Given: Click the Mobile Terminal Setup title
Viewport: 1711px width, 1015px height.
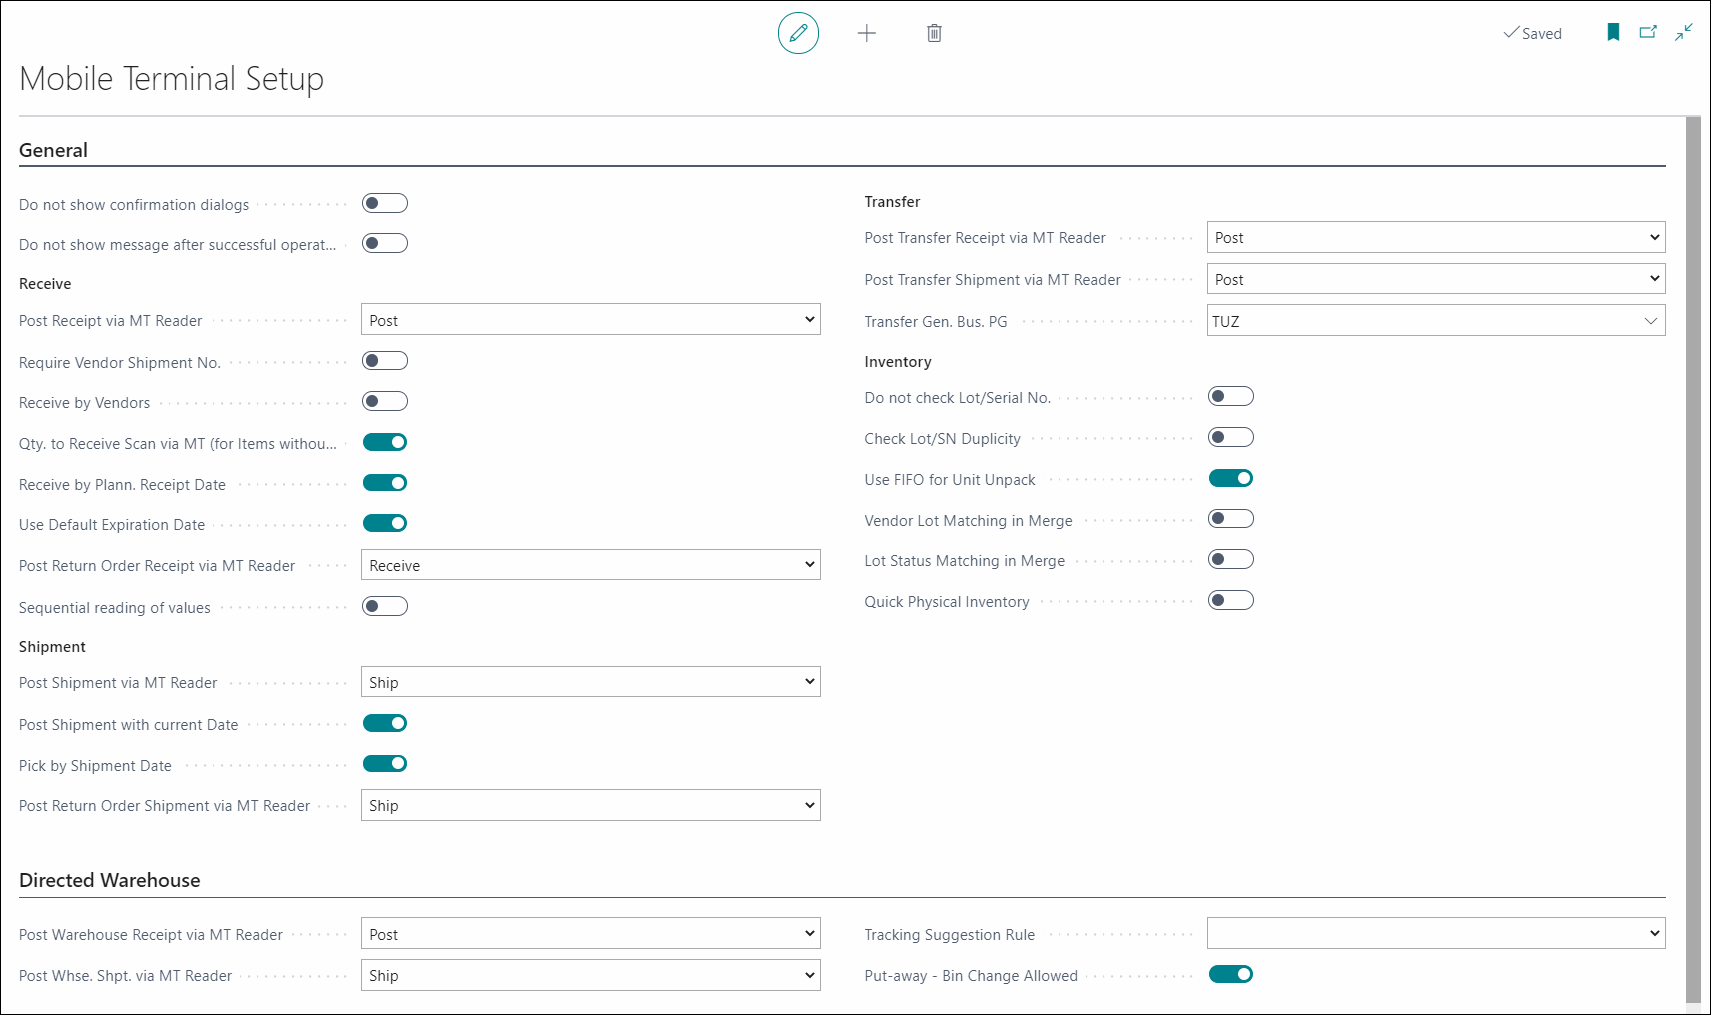Looking at the screenshot, I should coord(171,79).
